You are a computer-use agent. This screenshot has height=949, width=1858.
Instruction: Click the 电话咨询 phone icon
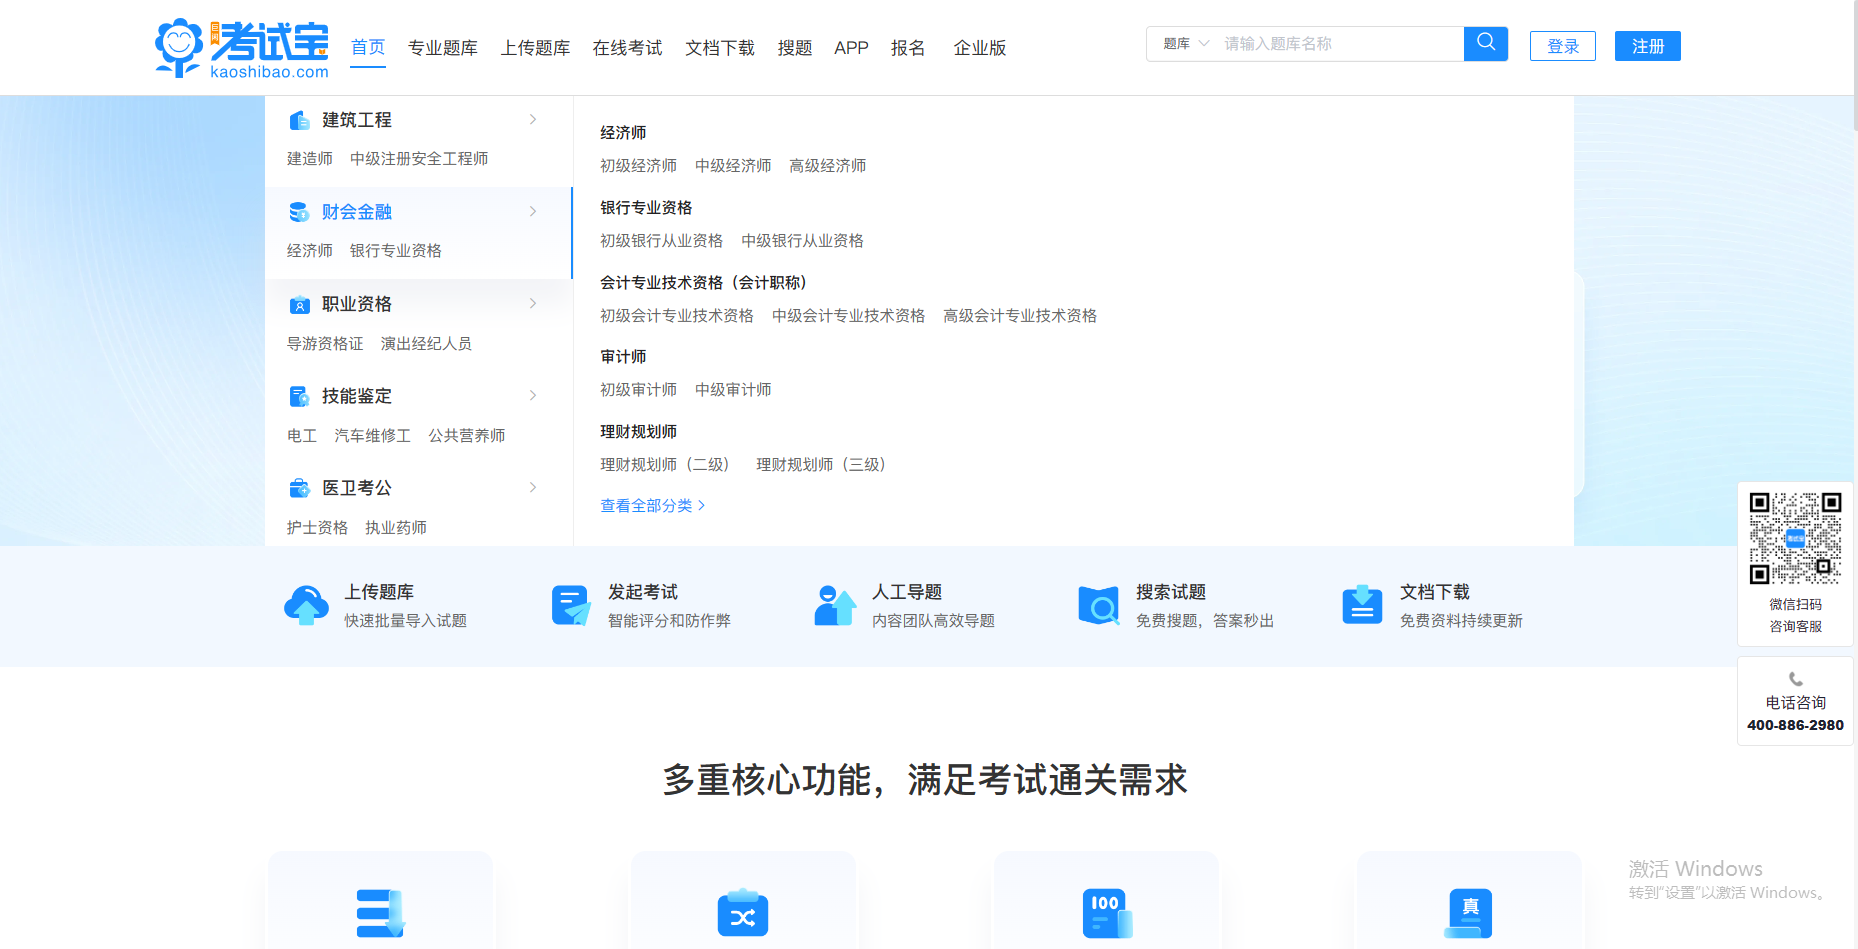click(x=1795, y=679)
